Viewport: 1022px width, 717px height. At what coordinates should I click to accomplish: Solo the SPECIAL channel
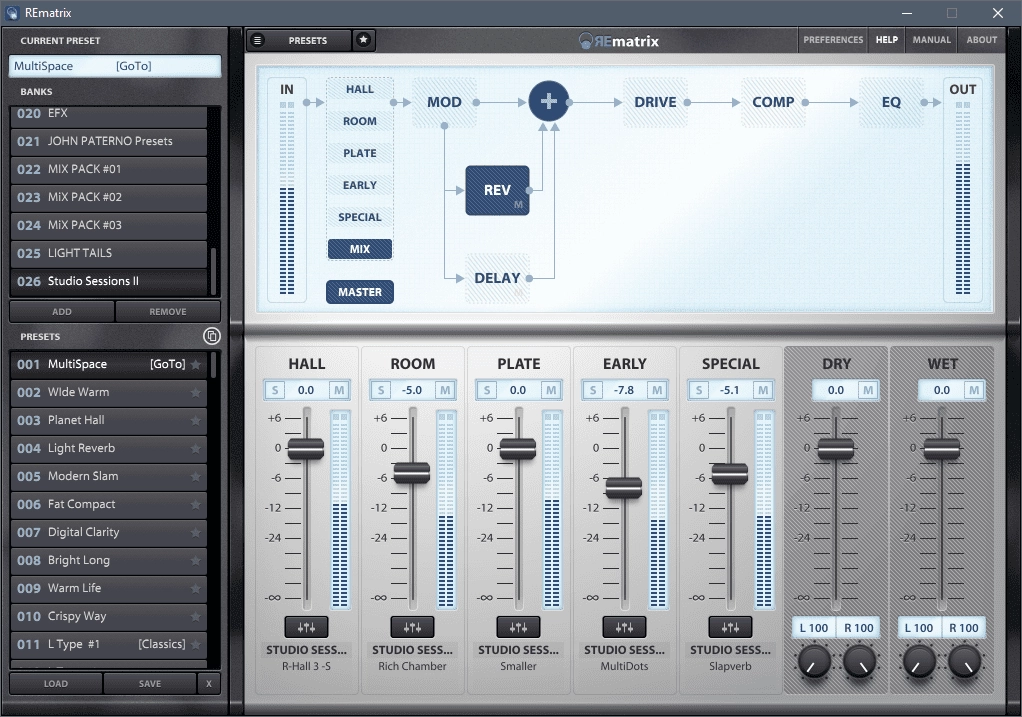[x=699, y=390]
